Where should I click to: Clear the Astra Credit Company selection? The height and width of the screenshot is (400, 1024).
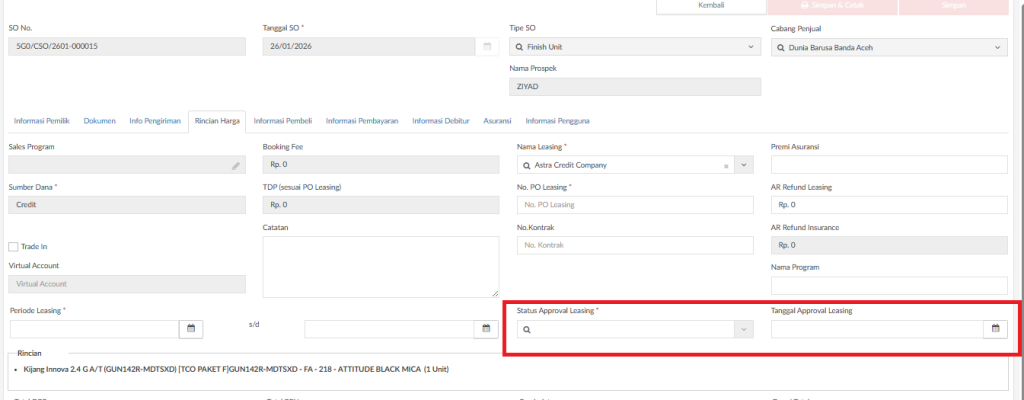coord(726,165)
